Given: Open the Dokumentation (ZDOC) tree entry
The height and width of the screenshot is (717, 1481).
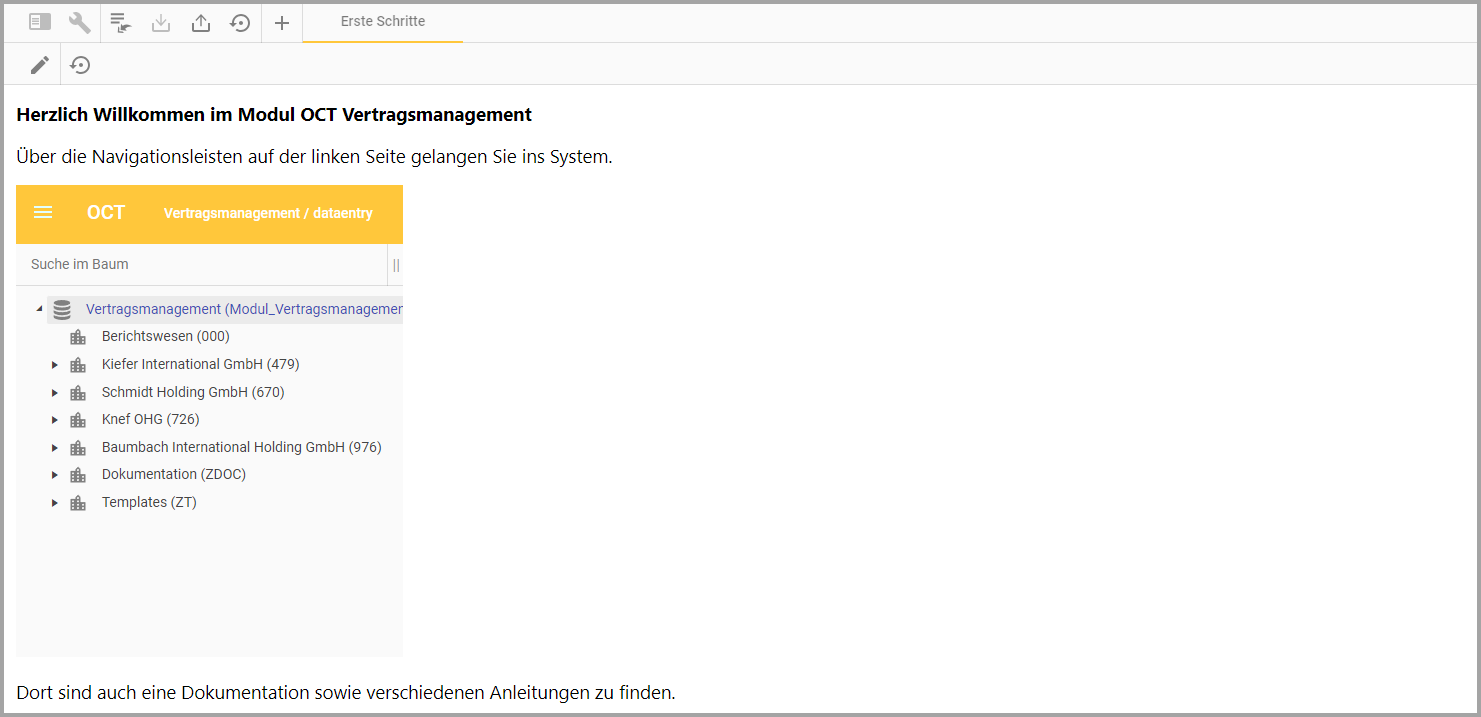Looking at the screenshot, I should point(173,474).
